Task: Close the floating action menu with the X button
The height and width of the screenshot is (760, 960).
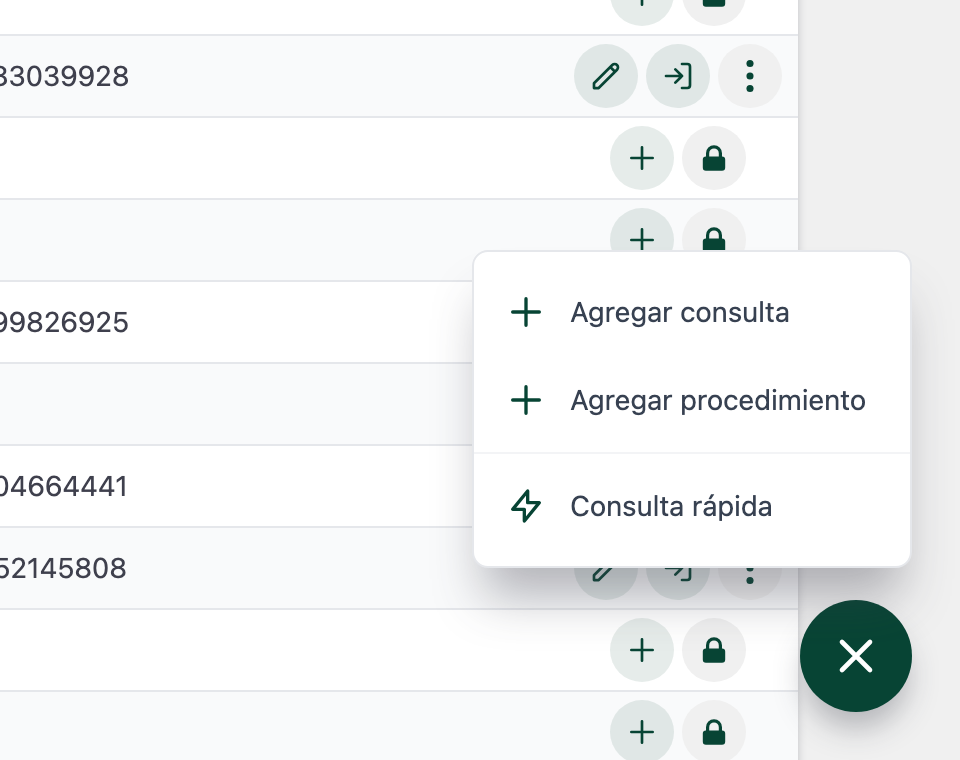Action: pos(855,656)
